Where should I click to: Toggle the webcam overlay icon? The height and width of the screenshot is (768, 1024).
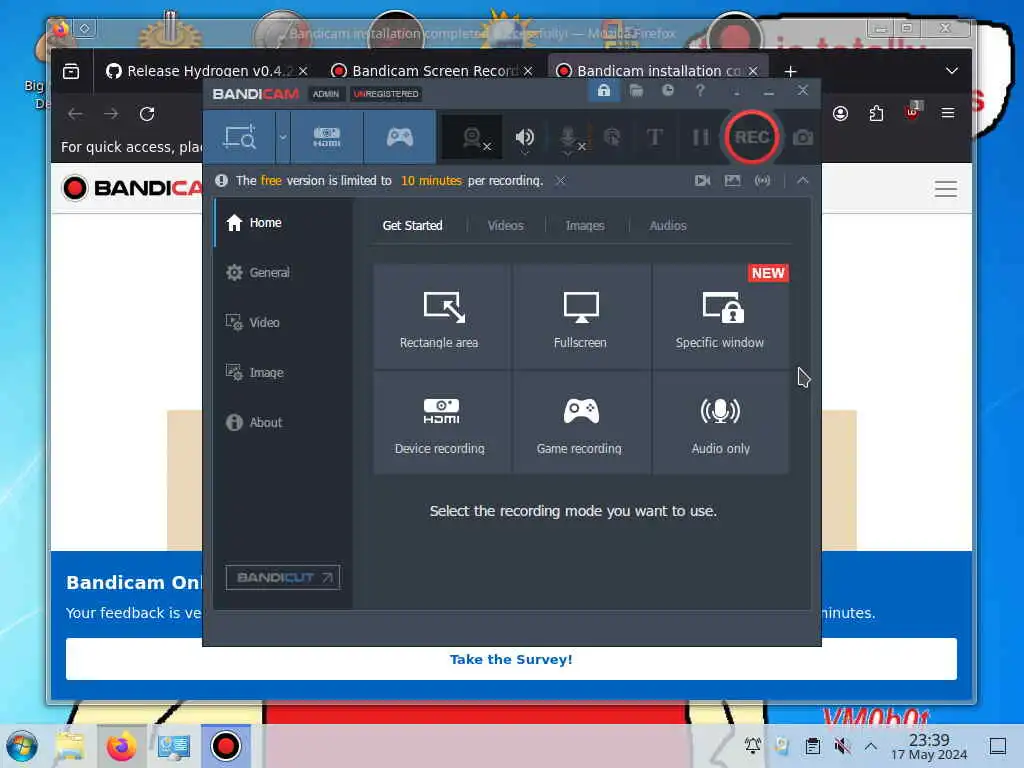point(473,138)
